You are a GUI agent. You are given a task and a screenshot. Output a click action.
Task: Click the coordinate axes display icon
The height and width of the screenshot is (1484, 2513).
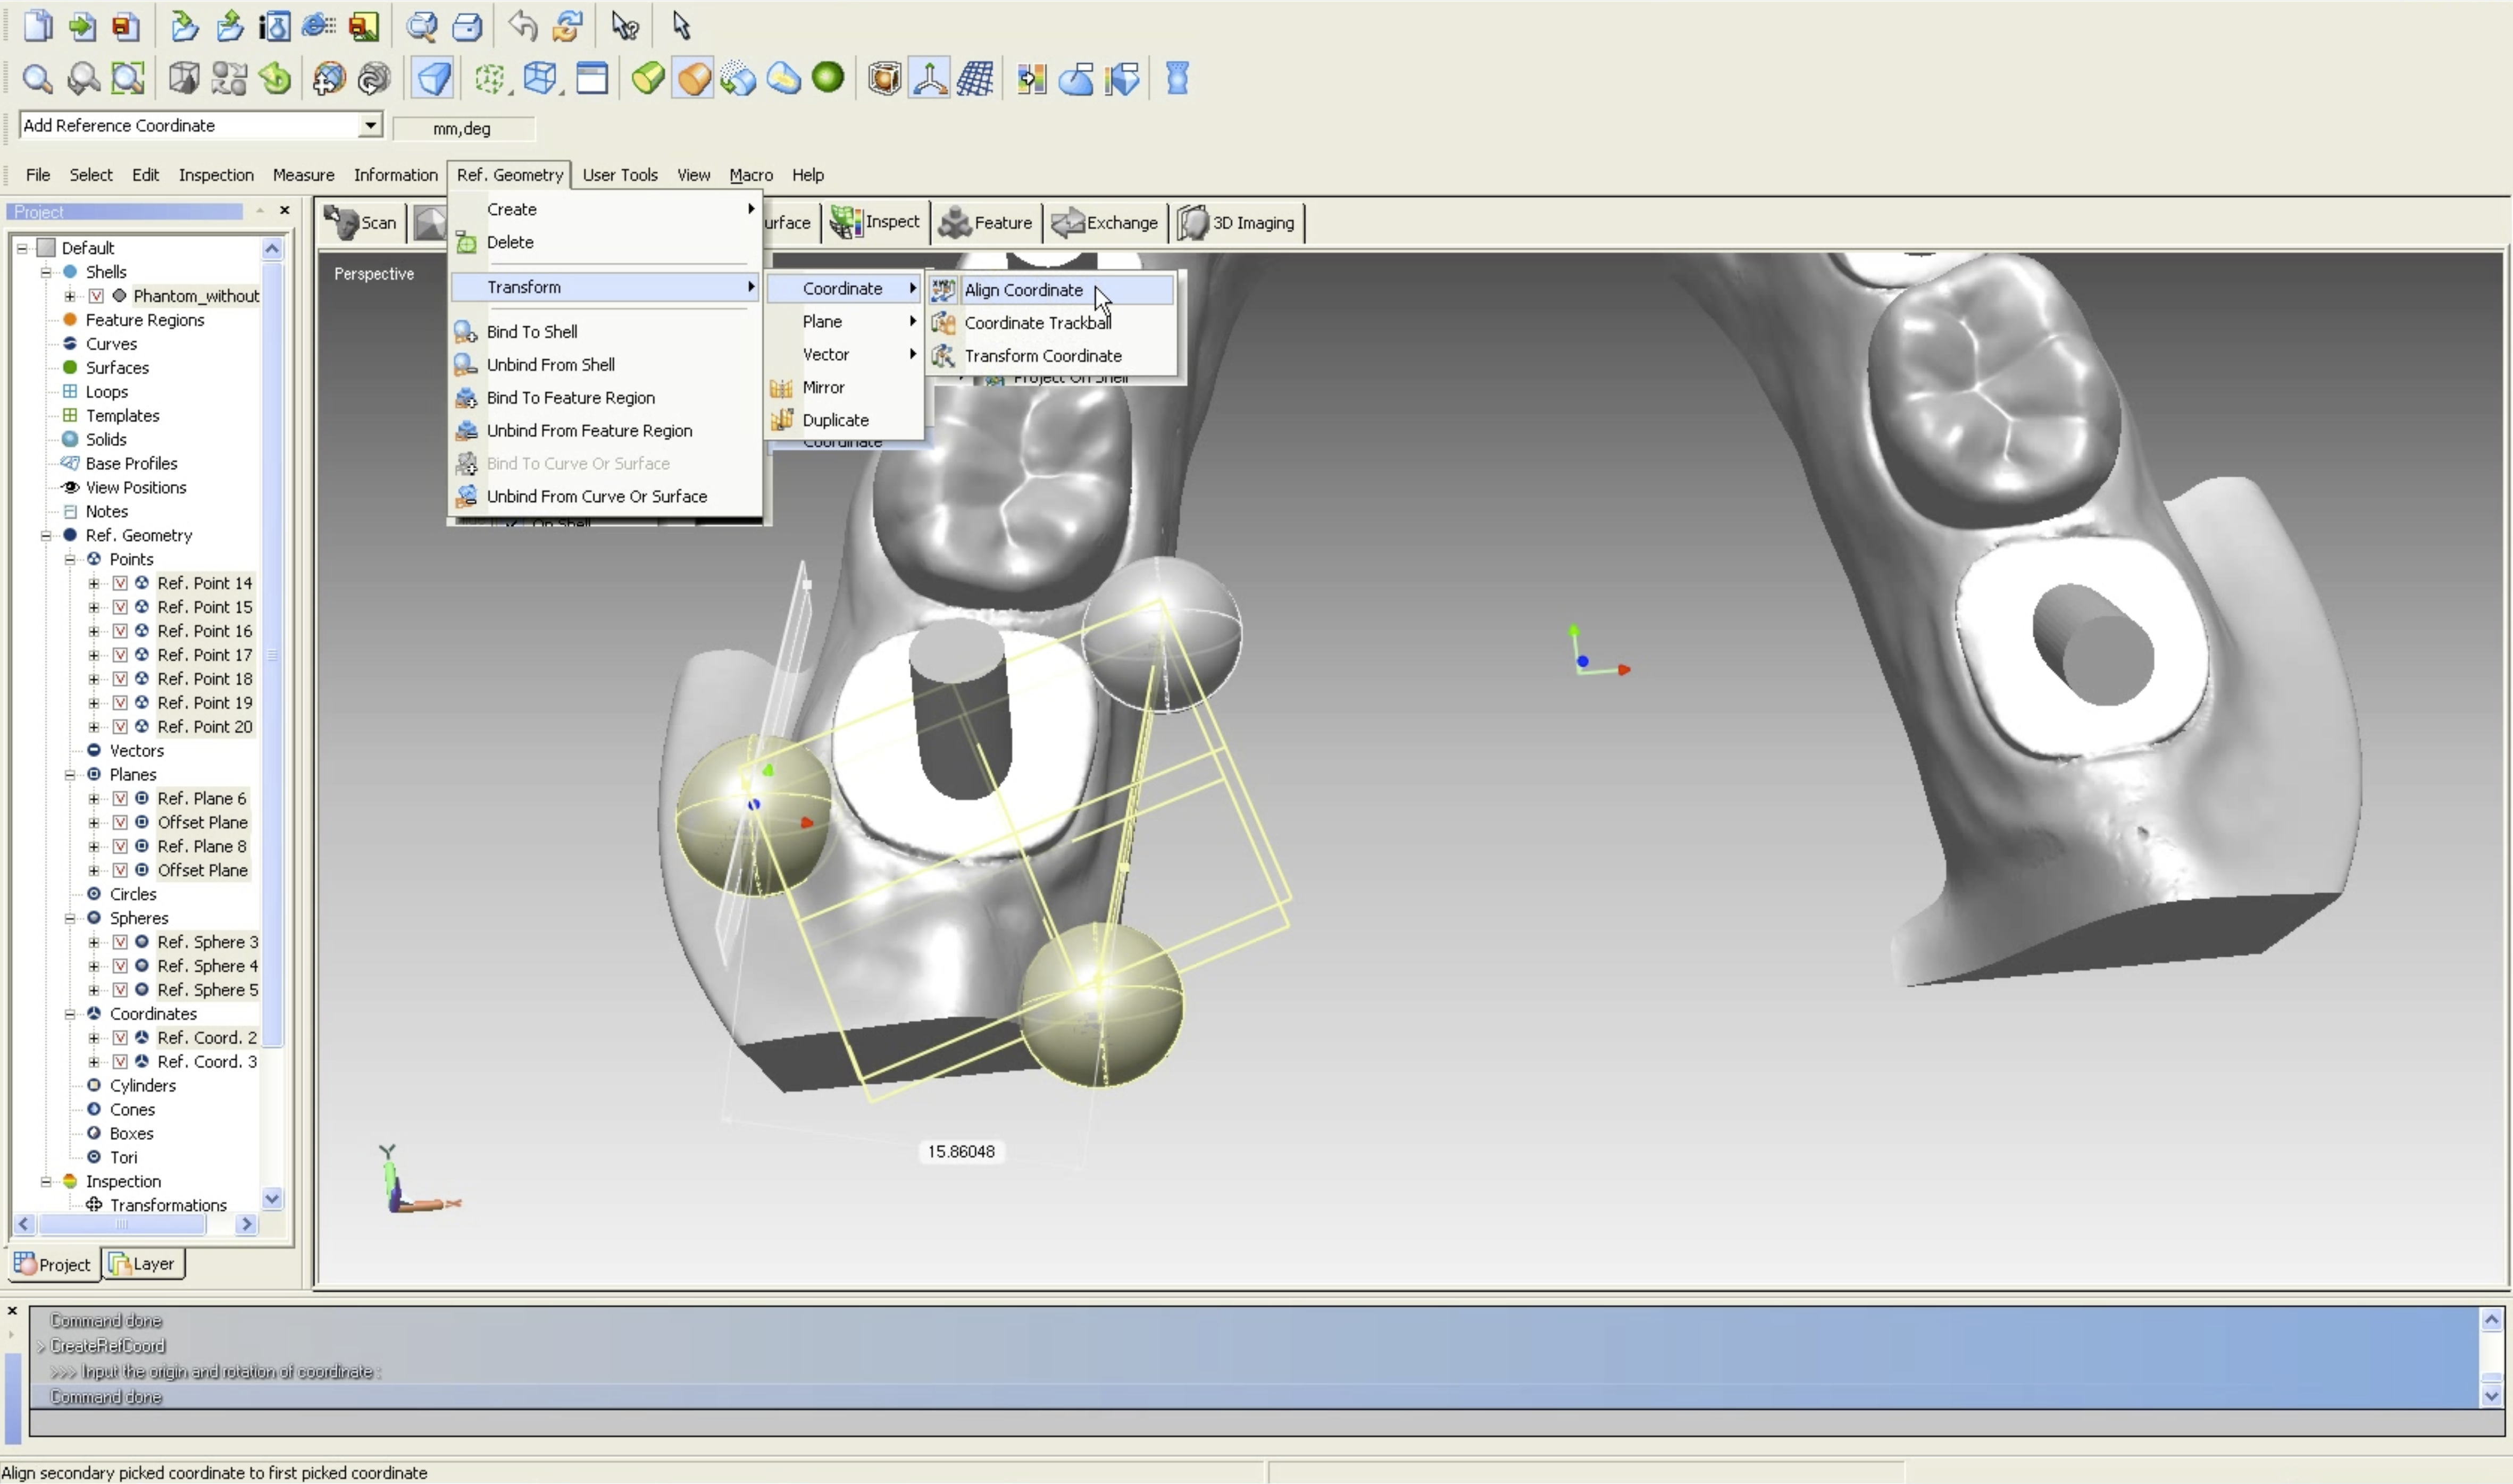(x=929, y=79)
